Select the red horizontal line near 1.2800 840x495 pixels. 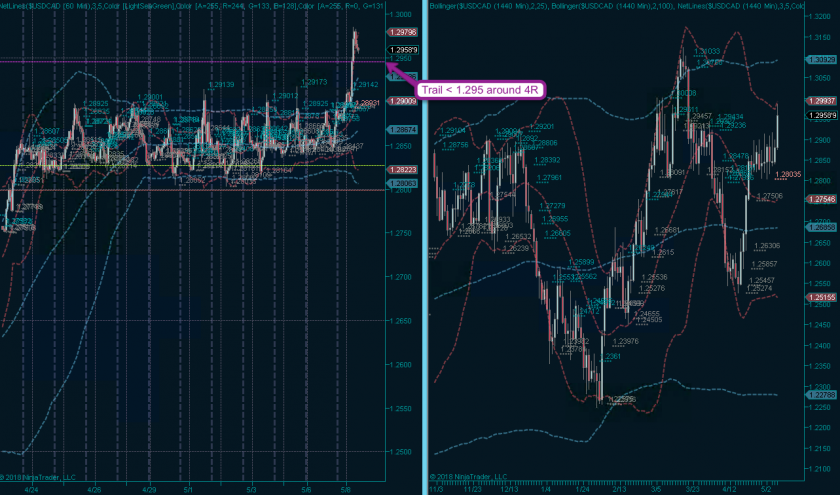tap(192, 190)
